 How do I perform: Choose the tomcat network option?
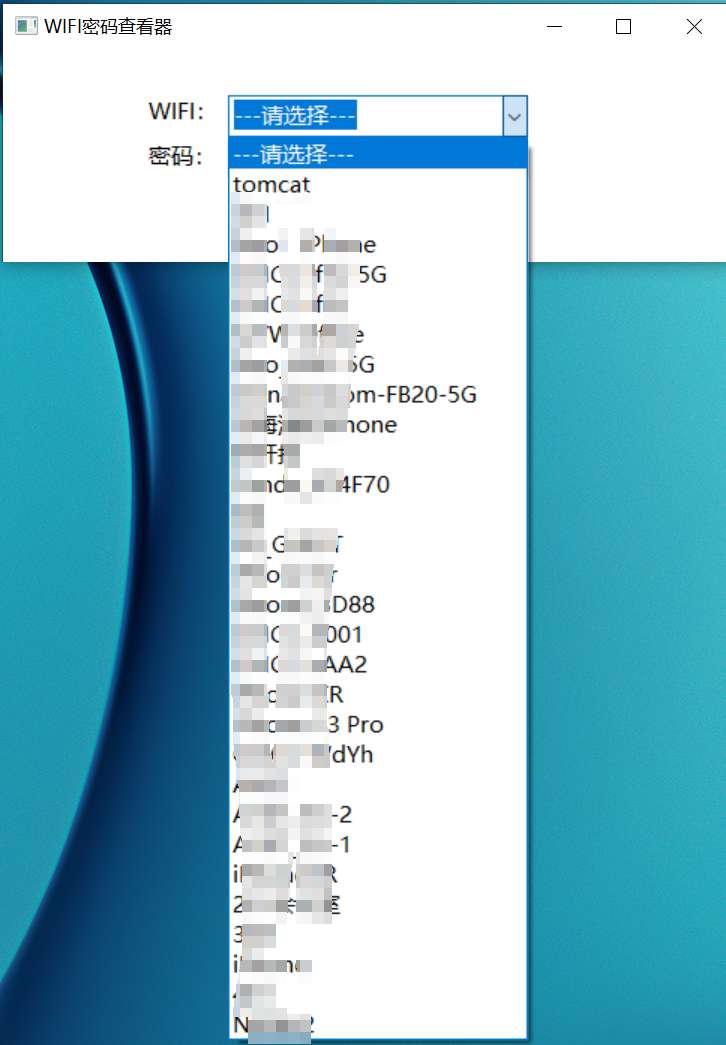(x=378, y=185)
